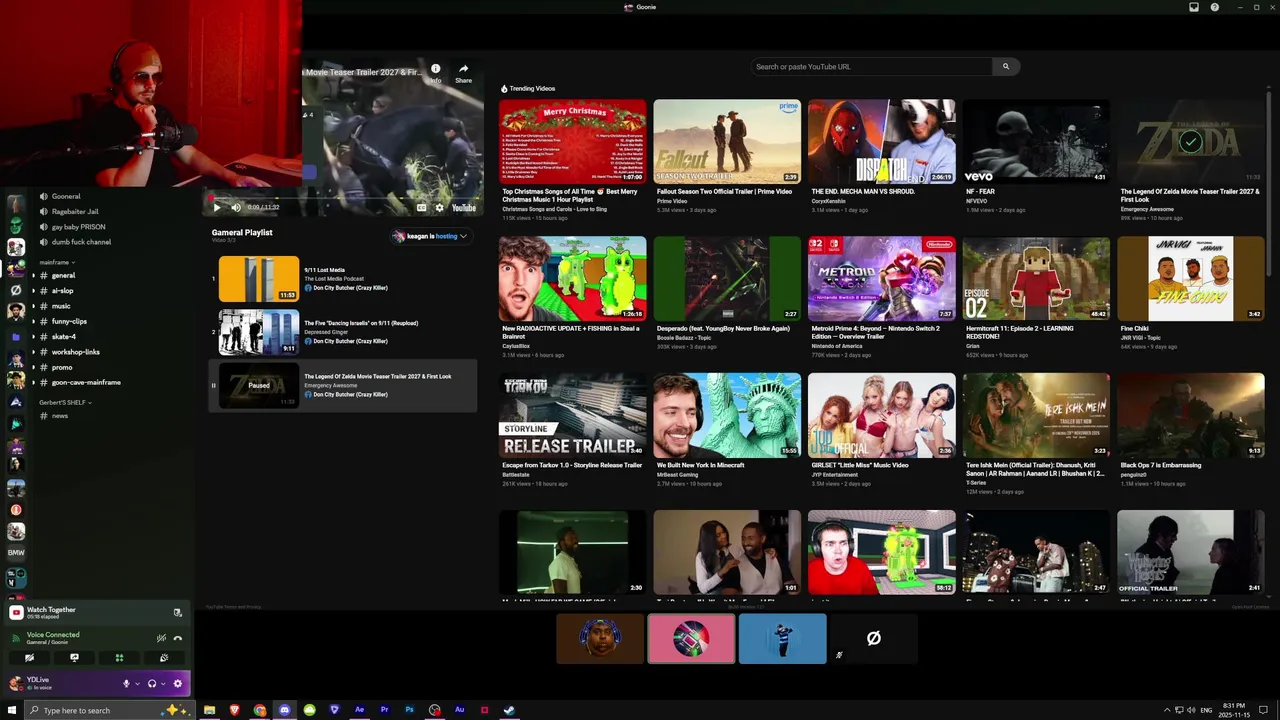The height and width of the screenshot is (720, 1280).
Task: Toggle camera on in voice panel
Action: (29, 658)
